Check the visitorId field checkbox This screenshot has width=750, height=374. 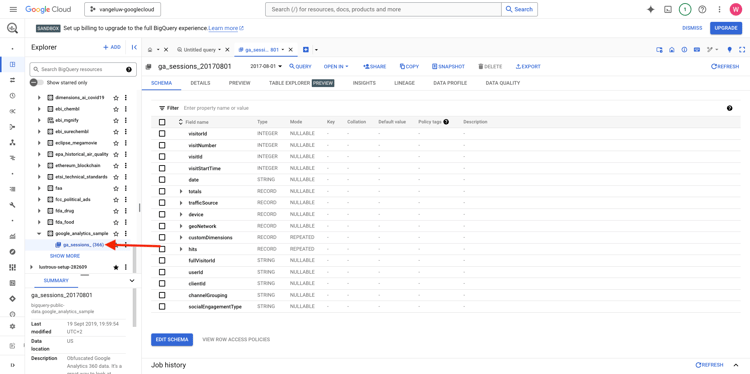162,133
